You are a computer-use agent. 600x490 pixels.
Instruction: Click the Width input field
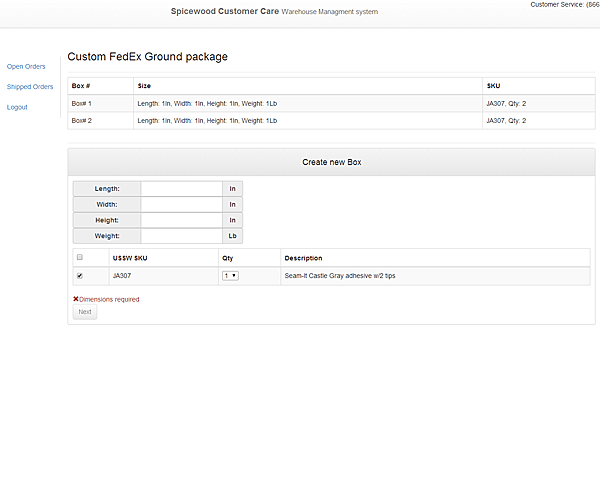[x=181, y=205]
